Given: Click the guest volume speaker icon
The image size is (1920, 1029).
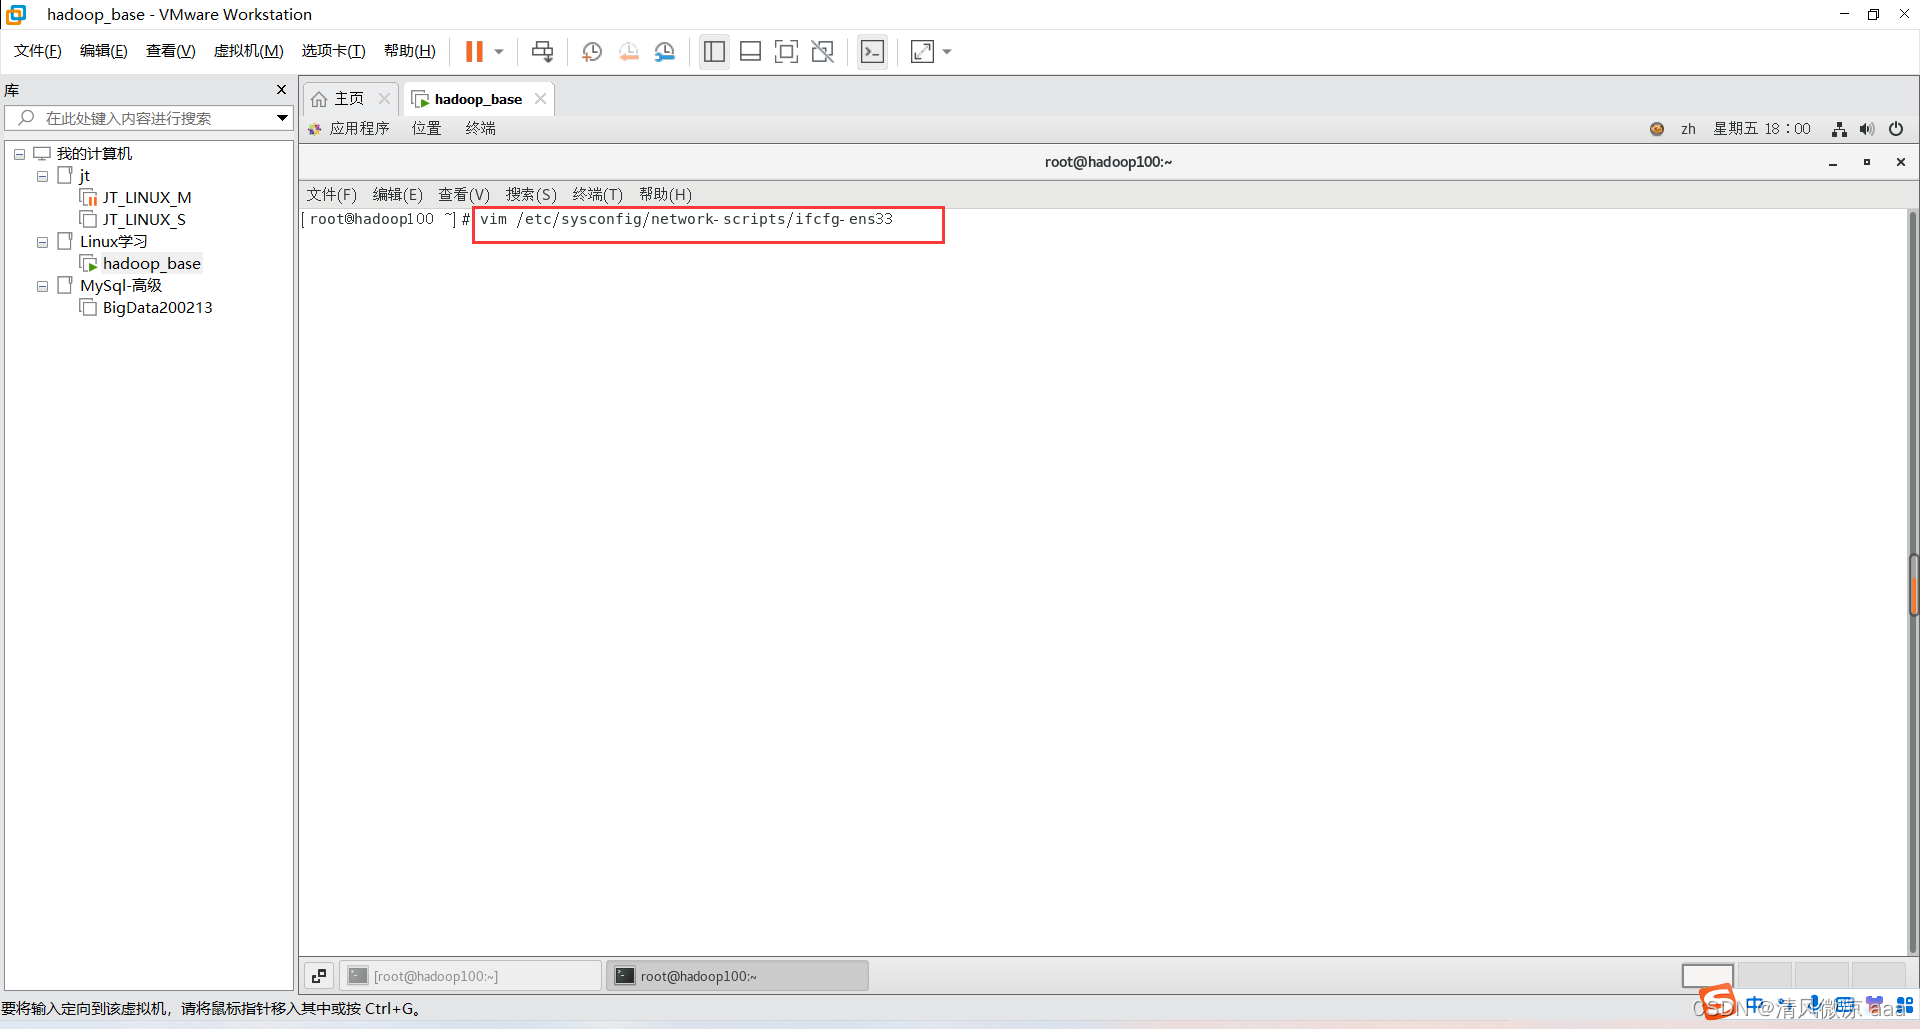Looking at the screenshot, I should click(x=1867, y=129).
